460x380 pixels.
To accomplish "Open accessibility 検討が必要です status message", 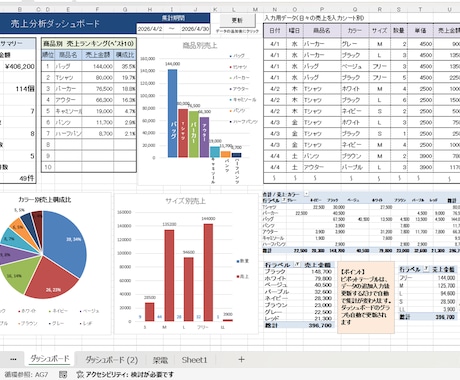I will click(130, 375).
